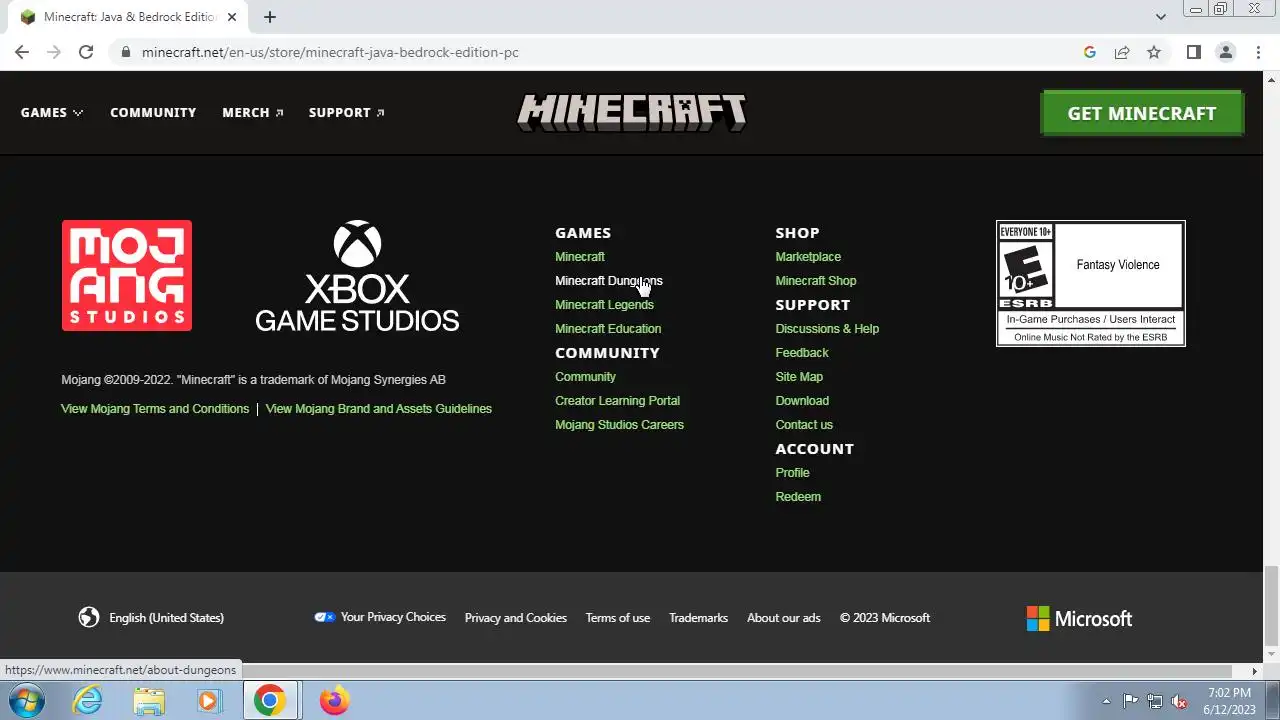Viewport: 1280px width, 720px height.
Task: Open the footer Community link
Action: (585, 377)
